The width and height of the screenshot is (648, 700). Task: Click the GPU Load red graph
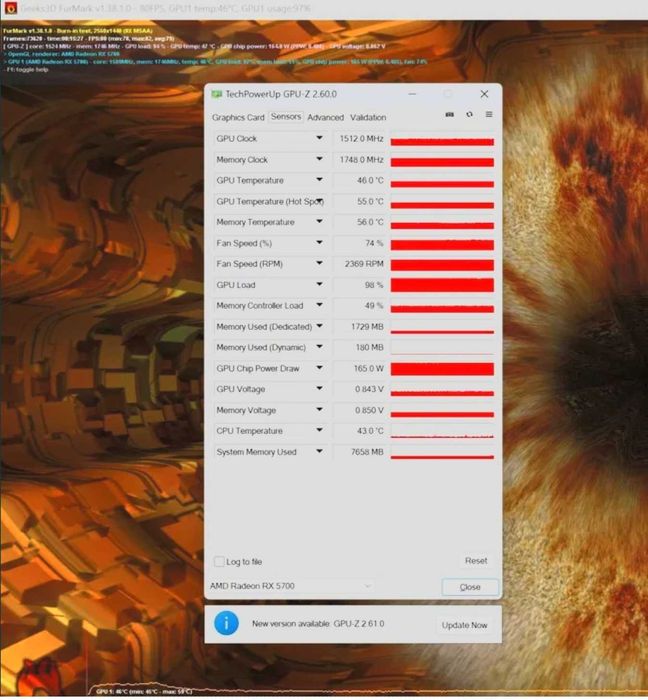(x=442, y=285)
